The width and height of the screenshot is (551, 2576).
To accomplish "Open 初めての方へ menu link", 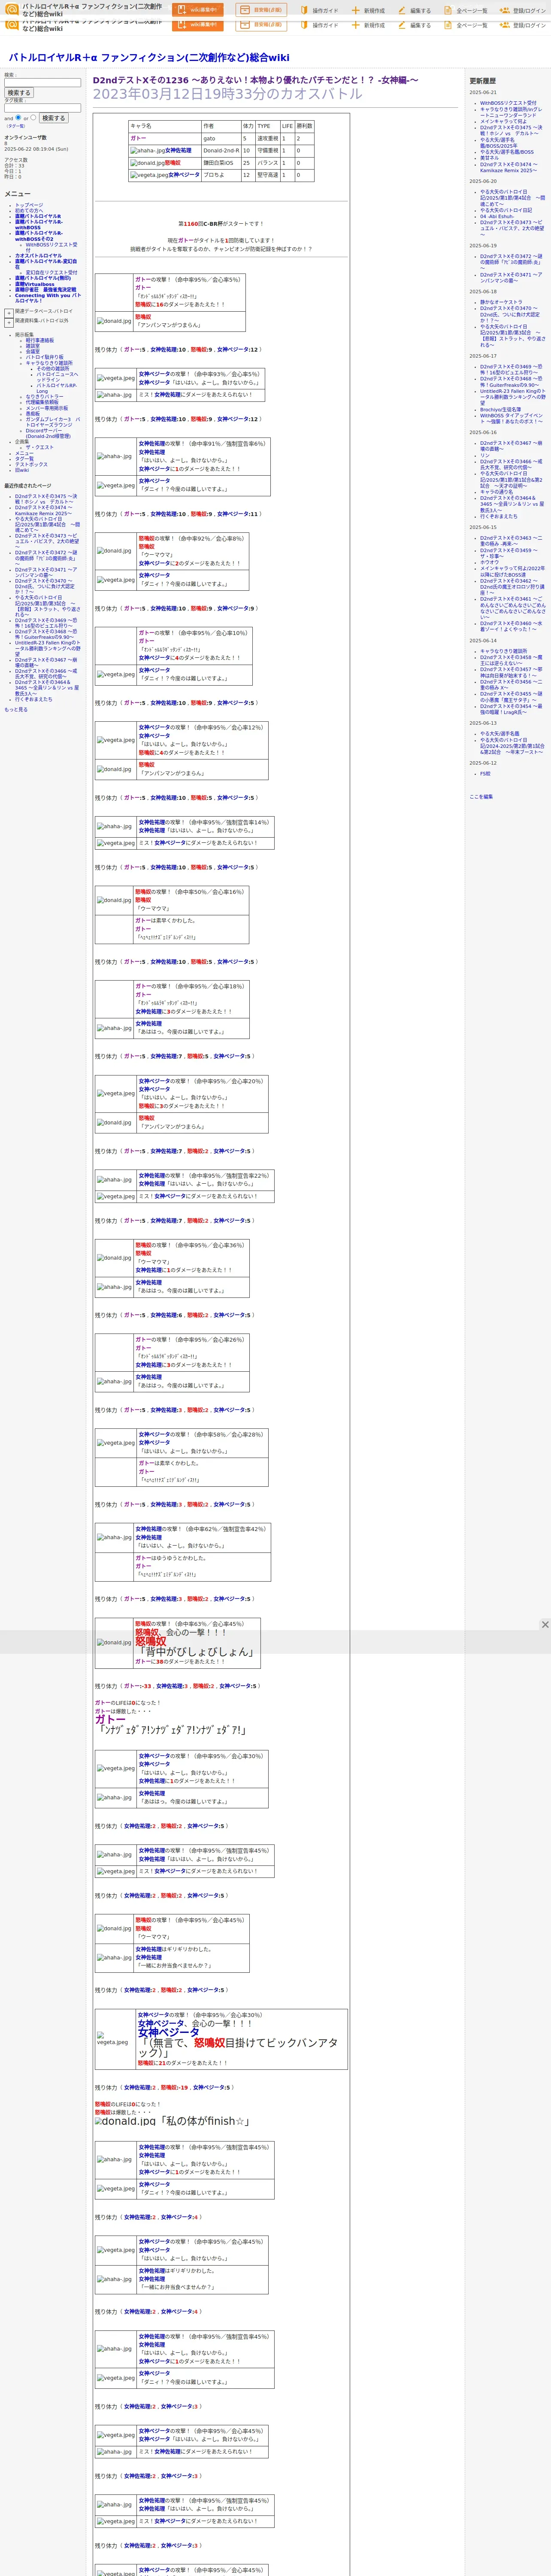I will 29,211.
